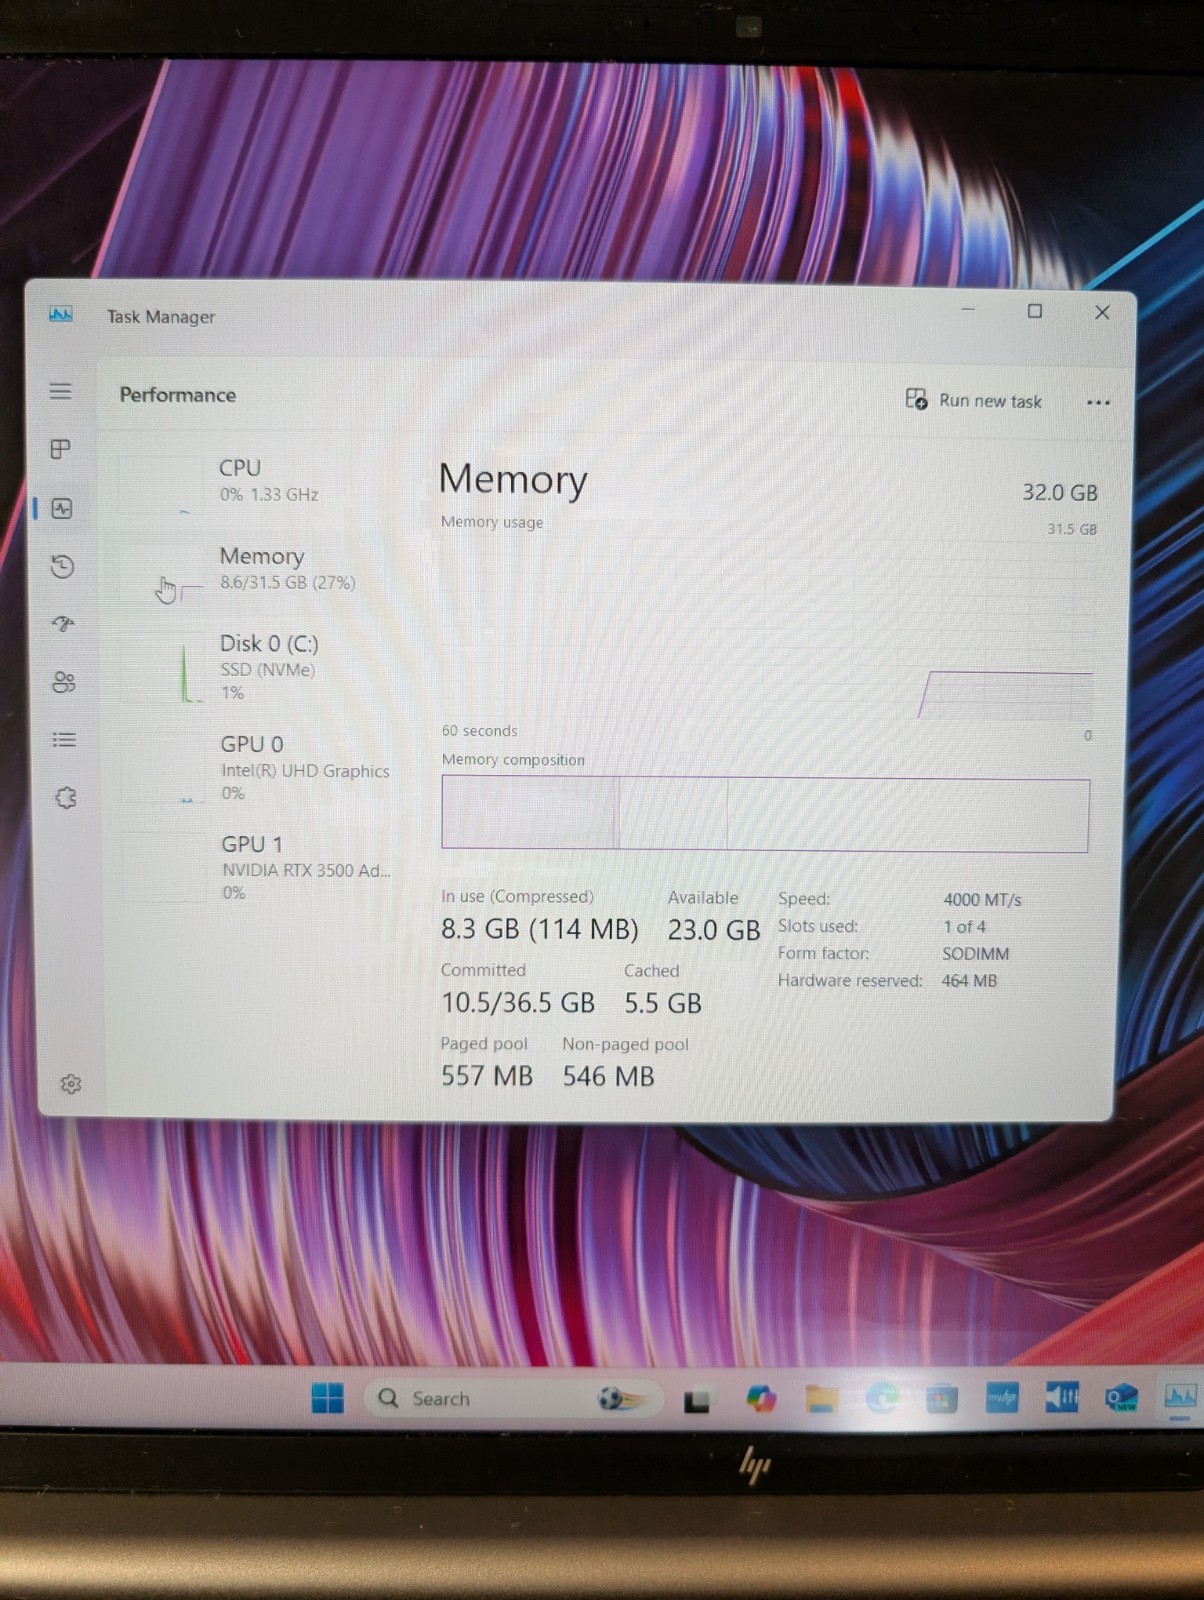The height and width of the screenshot is (1600, 1204).
Task: Click the 'Performance' page heading
Action: 178,395
